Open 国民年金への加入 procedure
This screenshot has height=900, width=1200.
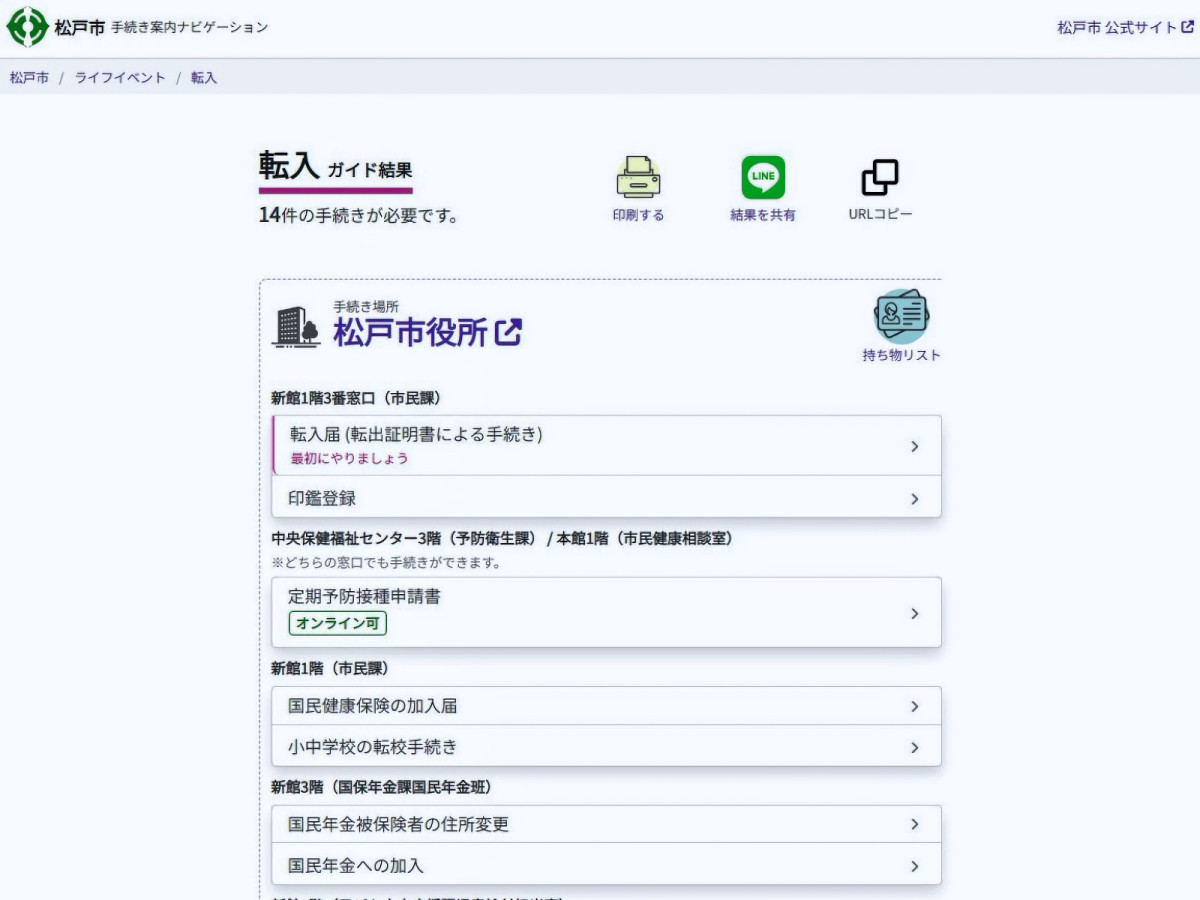coord(355,866)
